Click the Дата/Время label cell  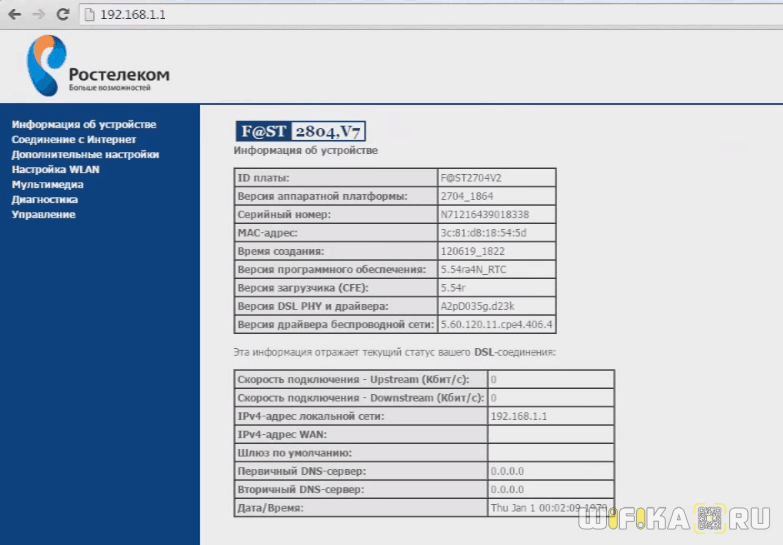tap(361, 508)
